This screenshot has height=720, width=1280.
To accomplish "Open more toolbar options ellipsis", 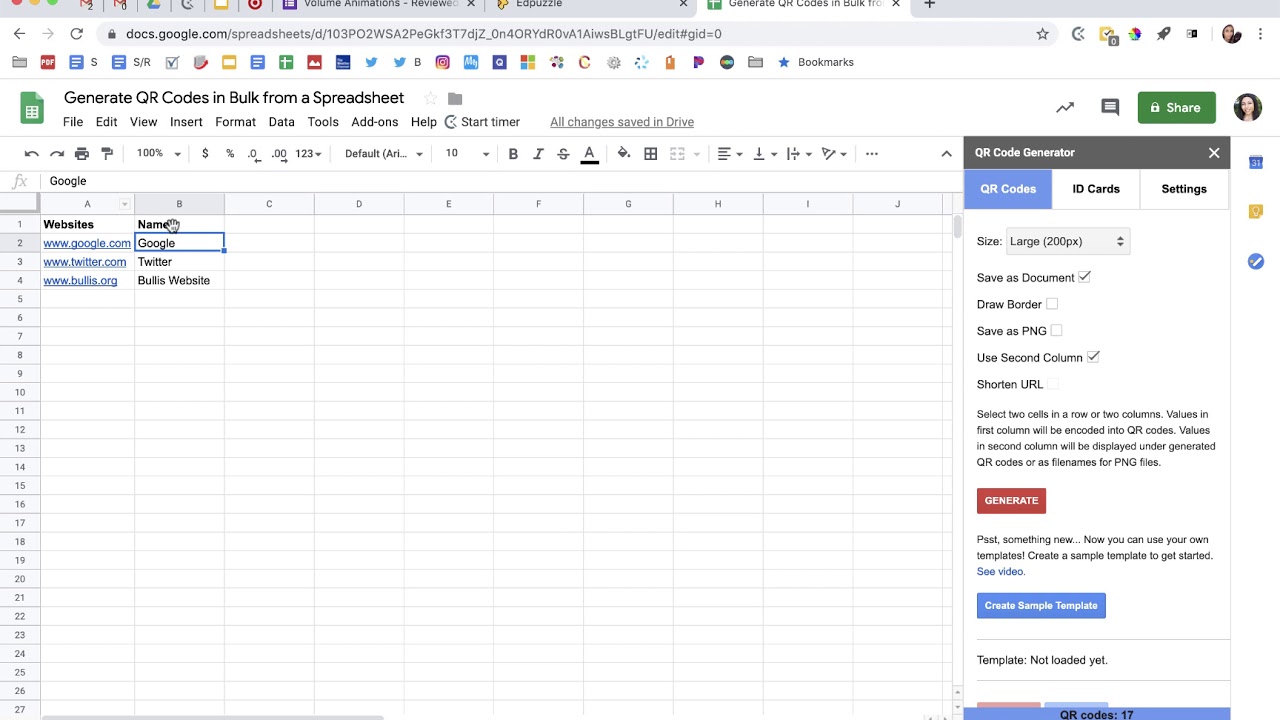I will click(872, 154).
